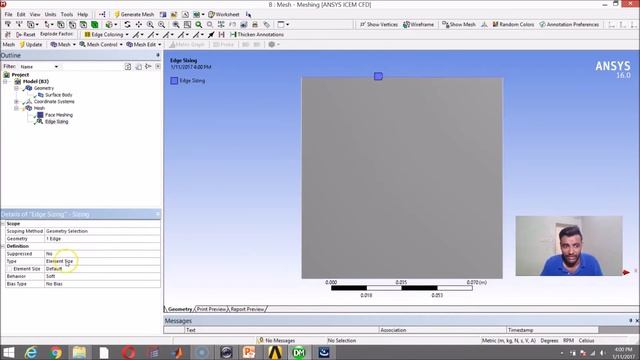Open the ANSYS Workbench taskbar icon
Screen dimensions: 640x360
coord(275,352)
